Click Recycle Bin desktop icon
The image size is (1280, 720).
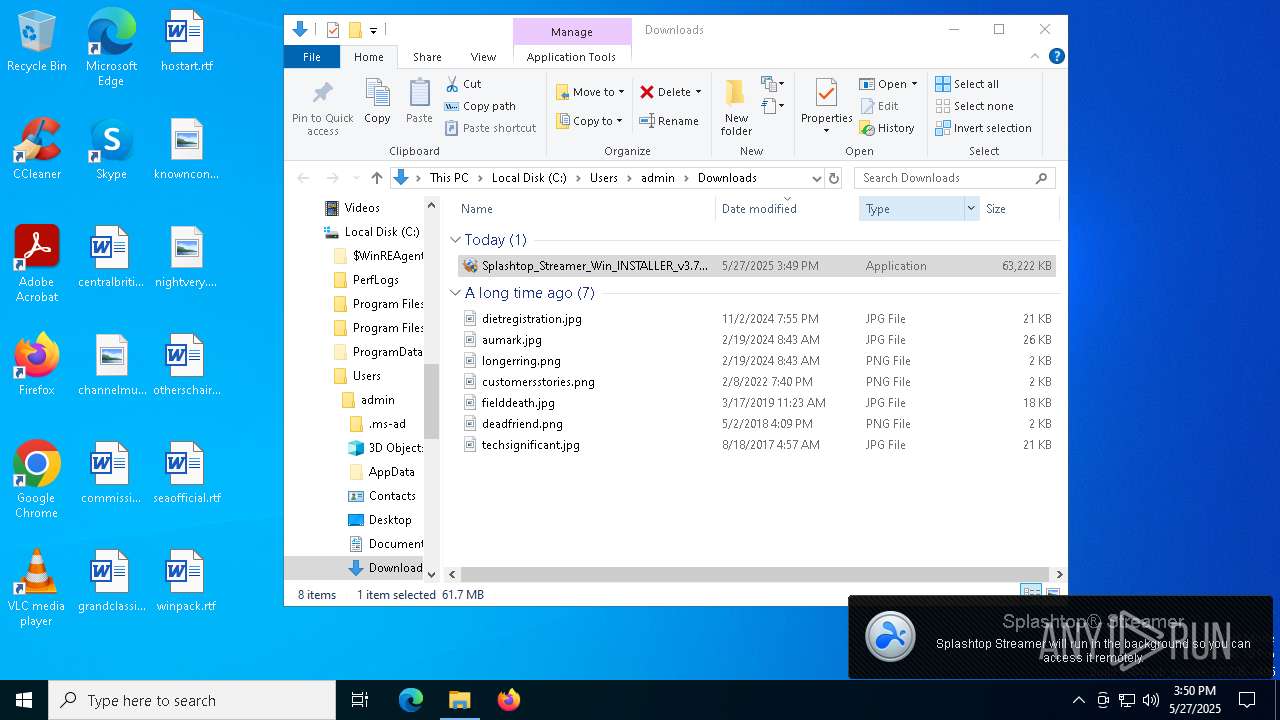coord(37,42)
